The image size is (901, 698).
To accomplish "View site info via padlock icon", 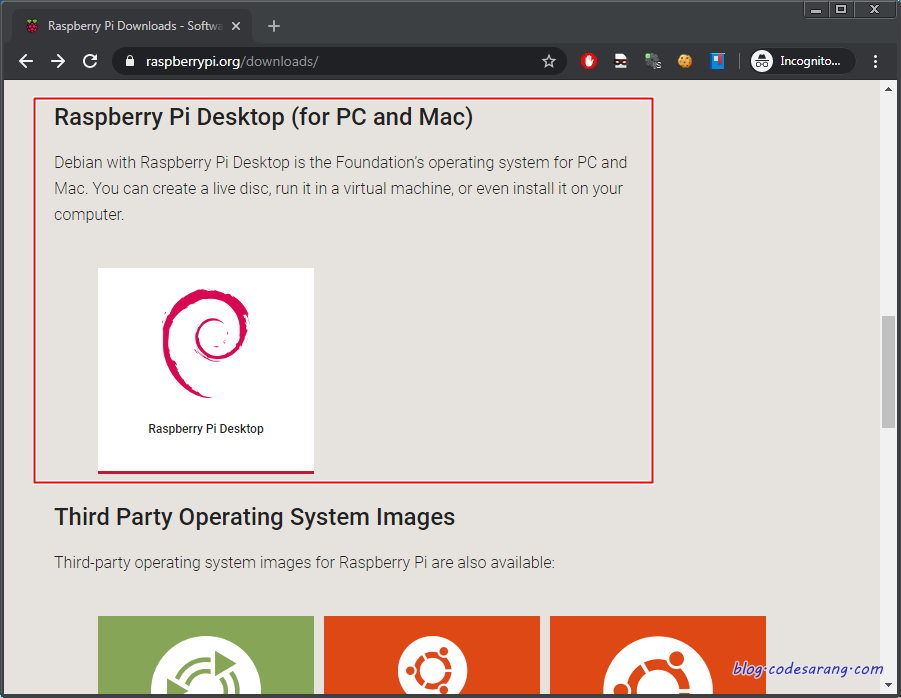I will [130, 61].
